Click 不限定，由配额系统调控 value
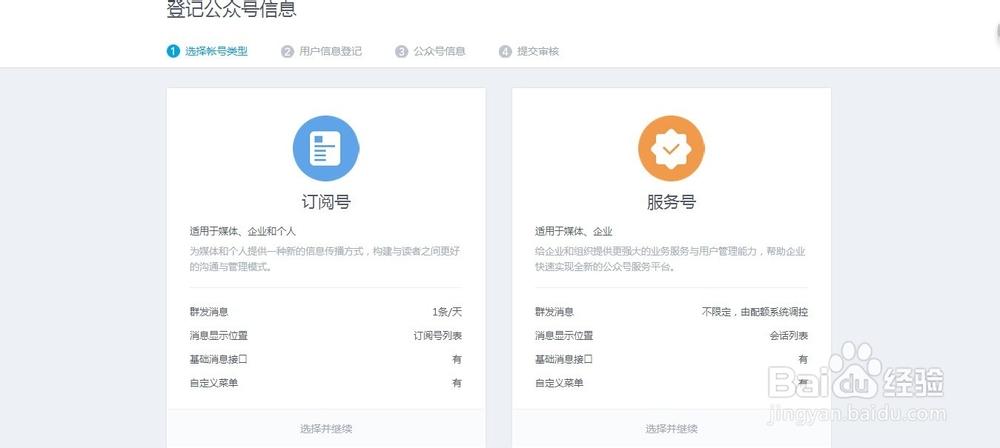Image resolution: width=1000 pixels, height=448 pixels. (x=754, y=312)
